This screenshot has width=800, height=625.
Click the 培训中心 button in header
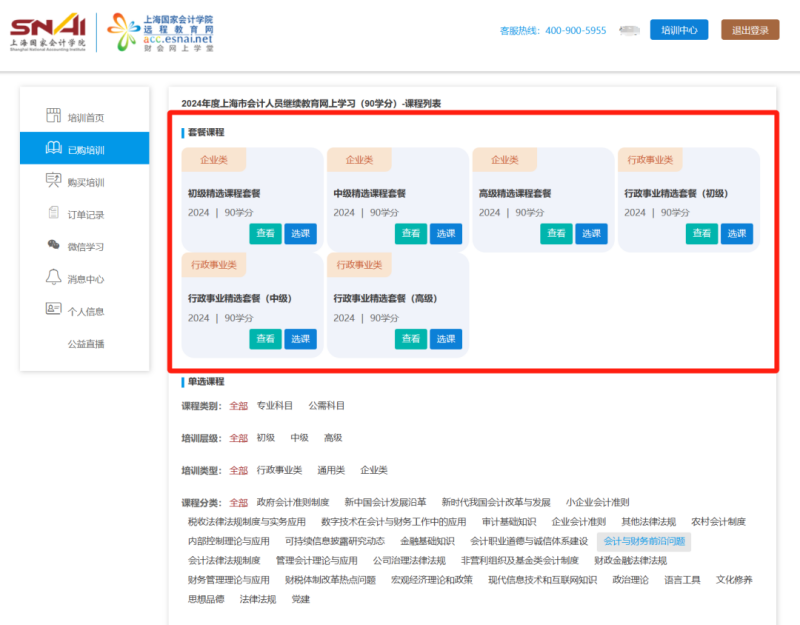679,30
